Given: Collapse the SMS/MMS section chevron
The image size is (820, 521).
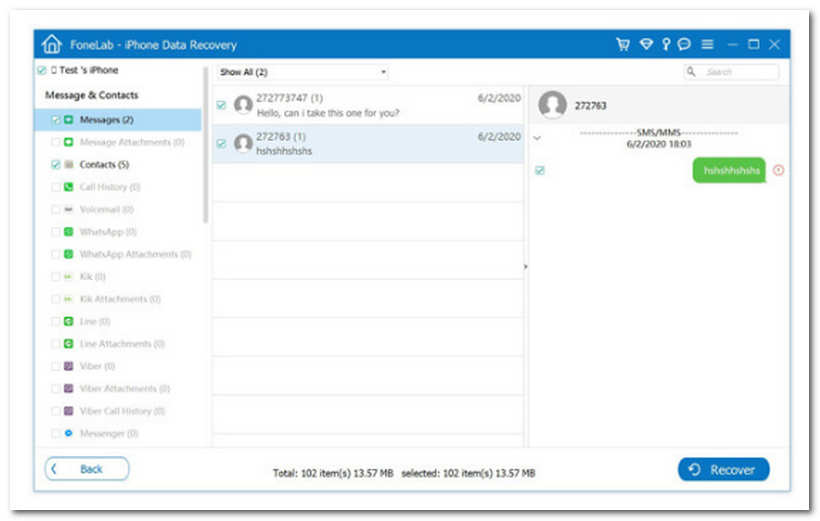Looking at the screenshot, I should pos(537,138).
